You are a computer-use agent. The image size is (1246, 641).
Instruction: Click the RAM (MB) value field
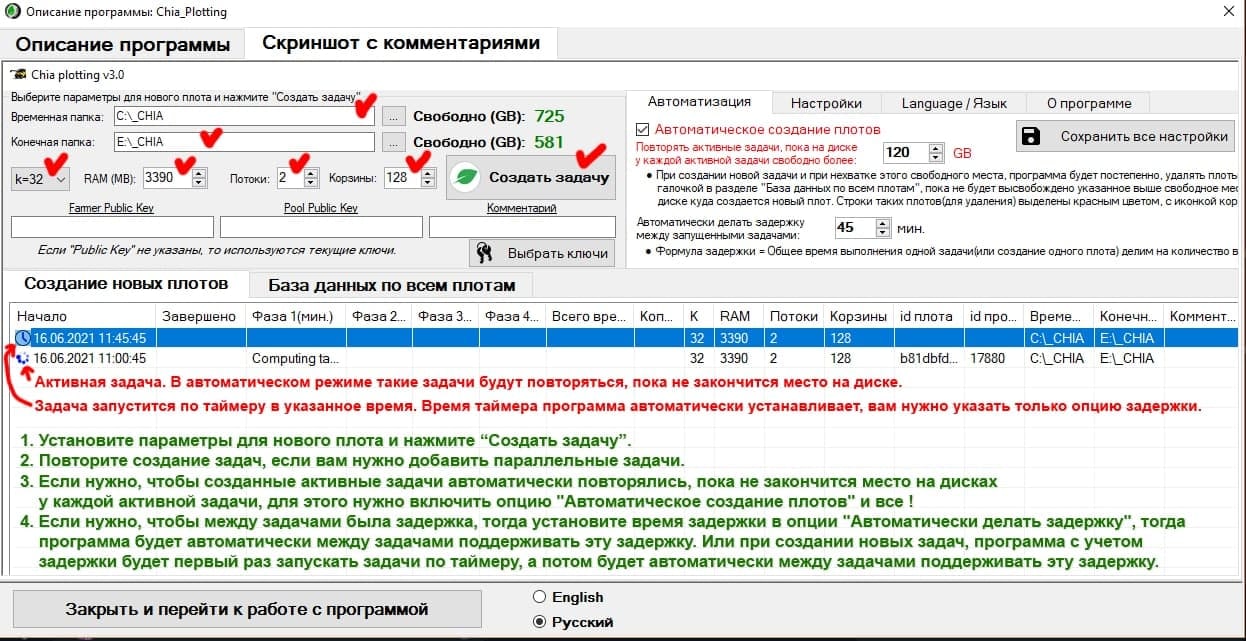point(167,178)
